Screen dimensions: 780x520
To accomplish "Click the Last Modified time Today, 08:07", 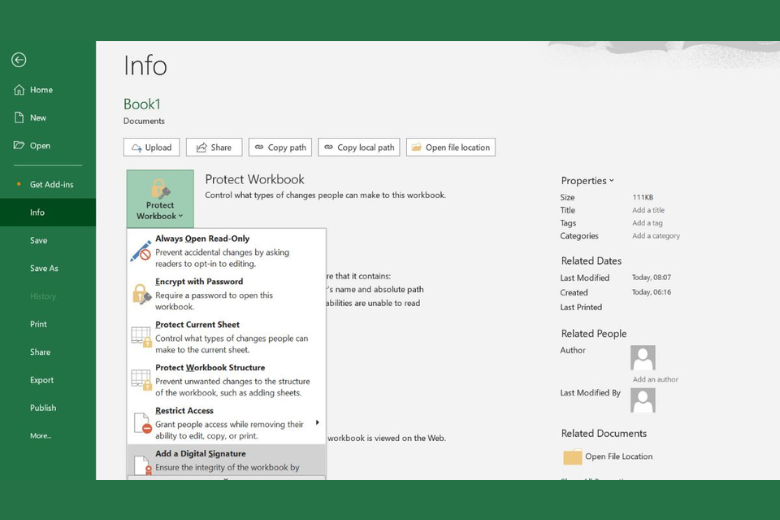I will coord(651,277).
